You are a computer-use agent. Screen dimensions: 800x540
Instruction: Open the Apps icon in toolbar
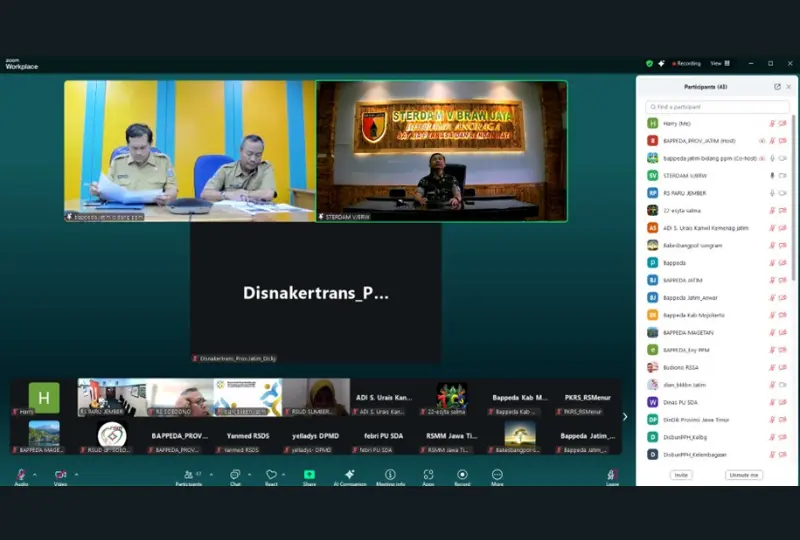428,475
